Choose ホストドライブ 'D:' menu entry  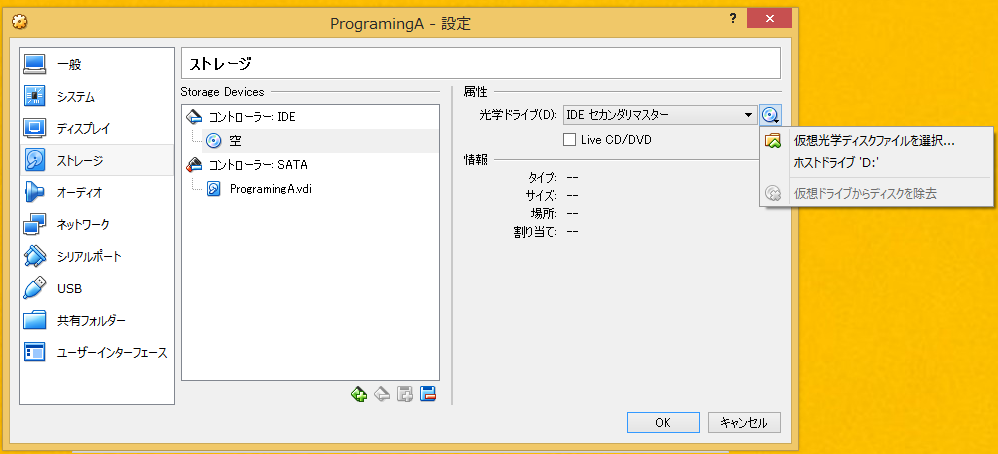tap(876, 163)
